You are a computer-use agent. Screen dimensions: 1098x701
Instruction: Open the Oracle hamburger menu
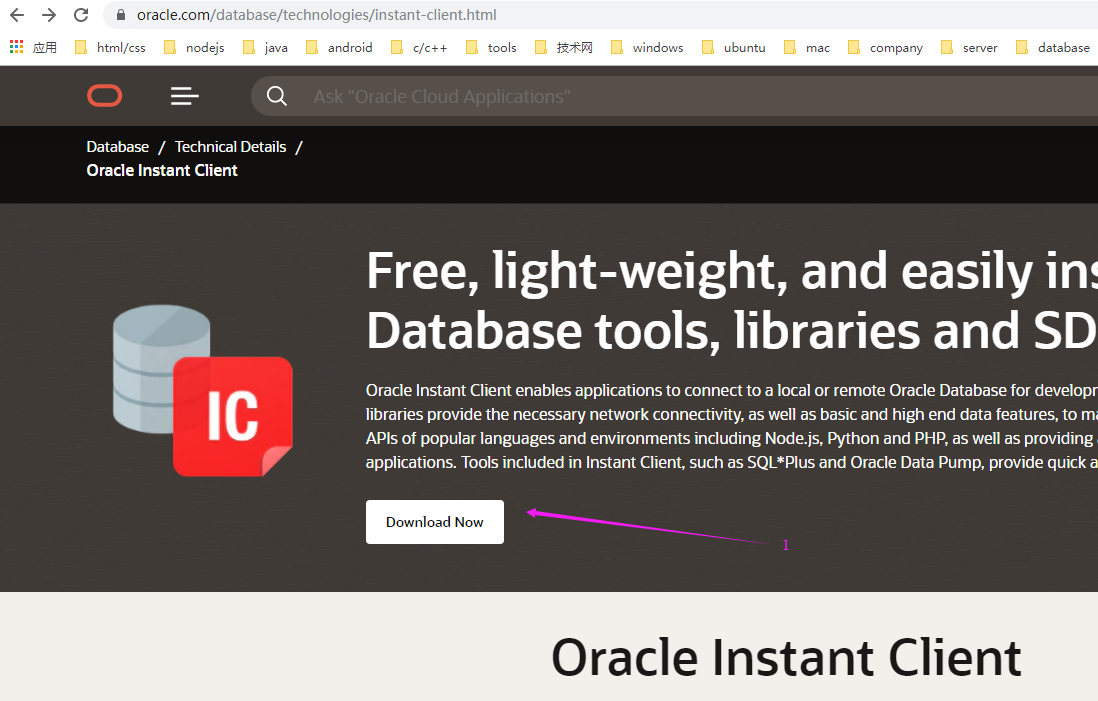[x=185, y=96]
